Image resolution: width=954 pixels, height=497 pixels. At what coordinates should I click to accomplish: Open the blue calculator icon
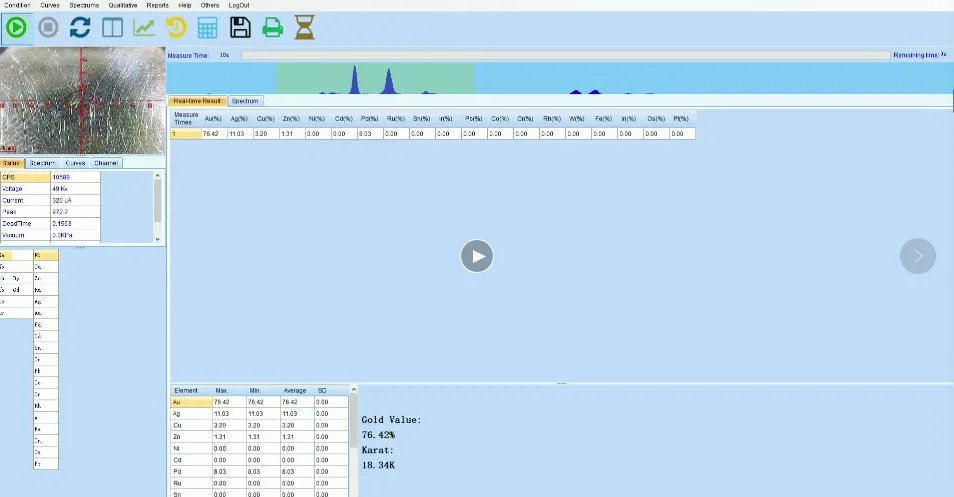click(x=207, y=28)
